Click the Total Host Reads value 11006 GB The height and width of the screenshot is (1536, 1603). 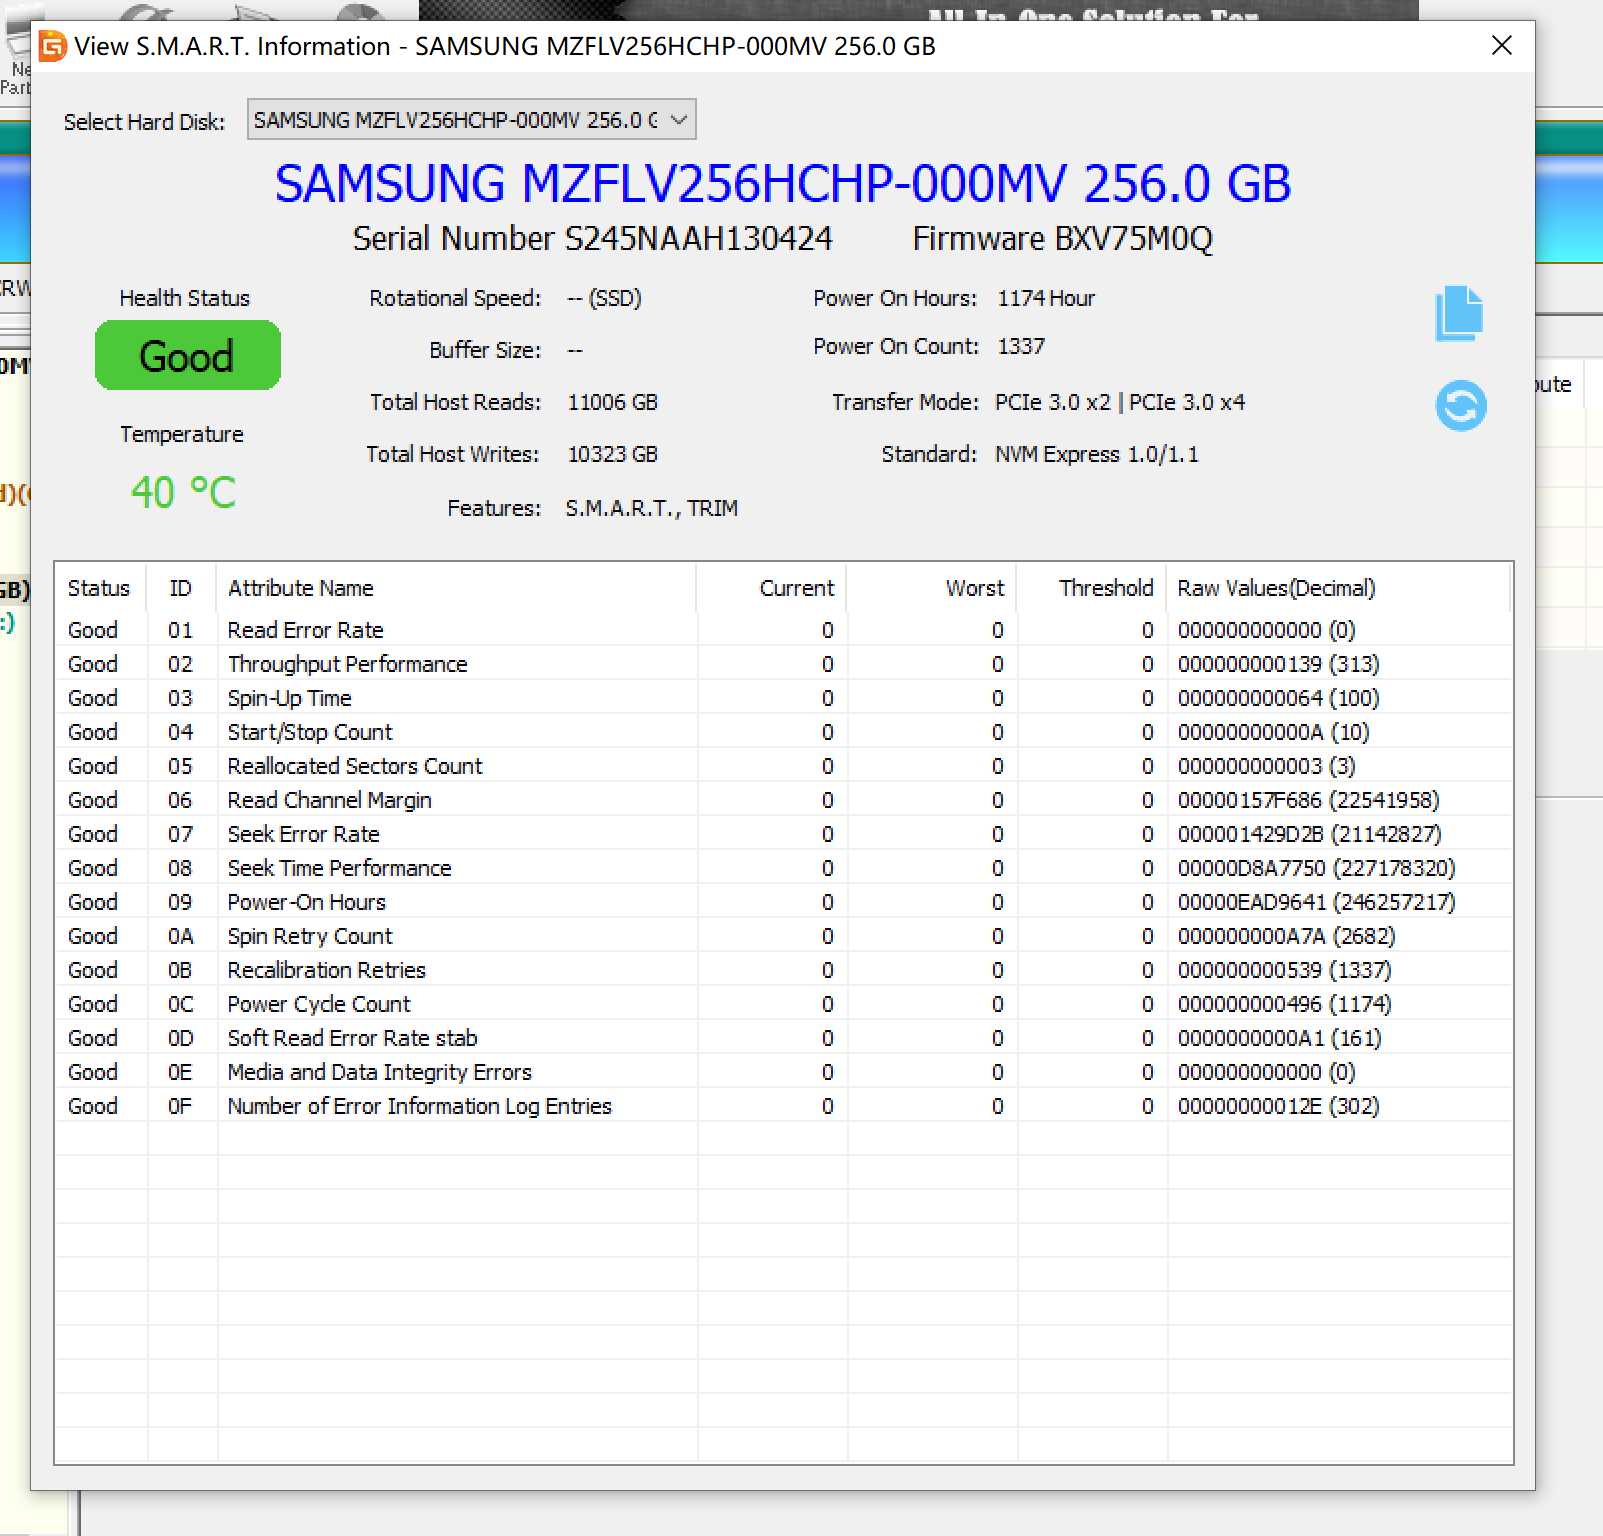pyautogui.click(x=612, y=402)
